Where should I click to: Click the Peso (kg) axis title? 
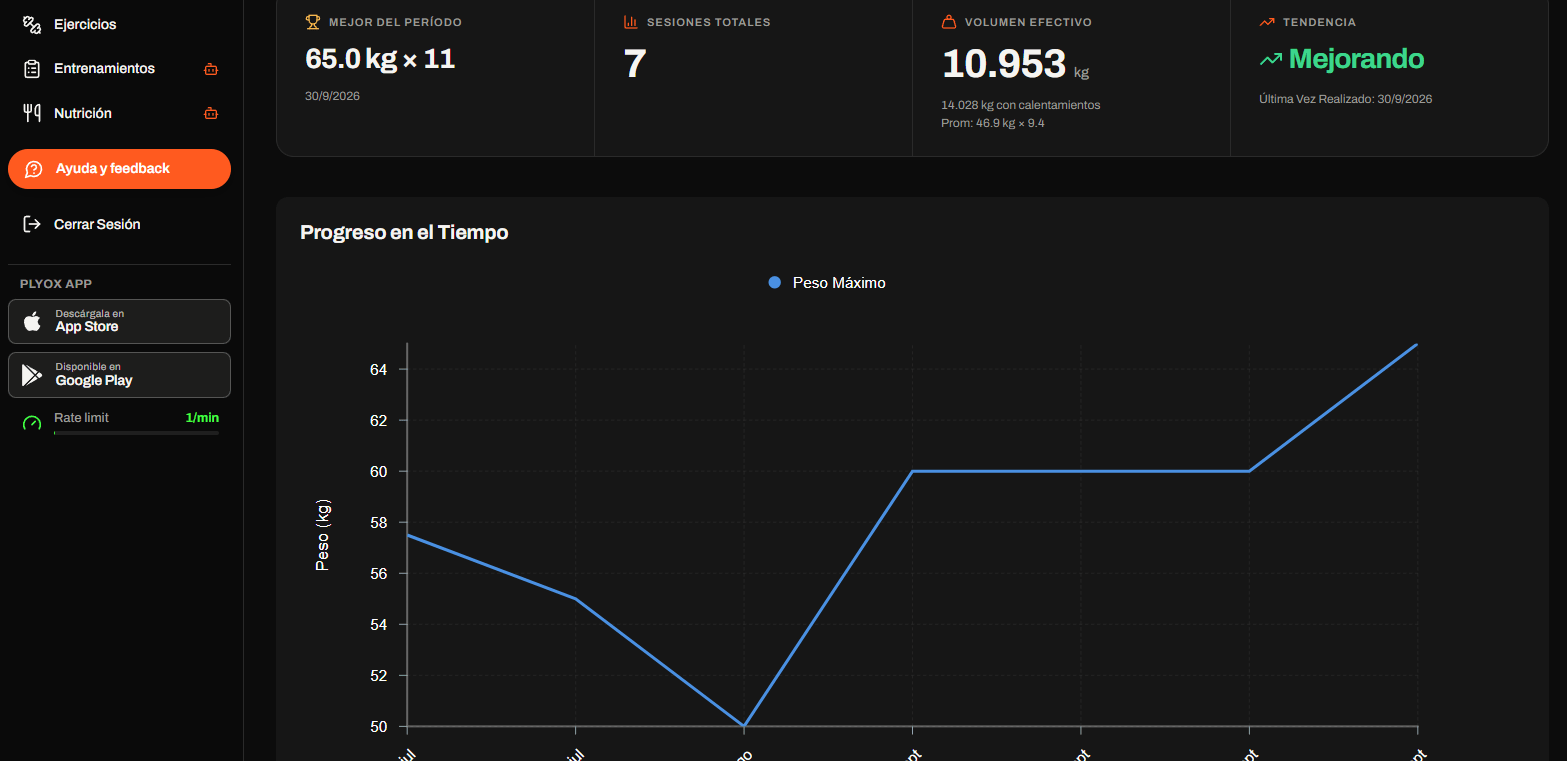(322, 535)
